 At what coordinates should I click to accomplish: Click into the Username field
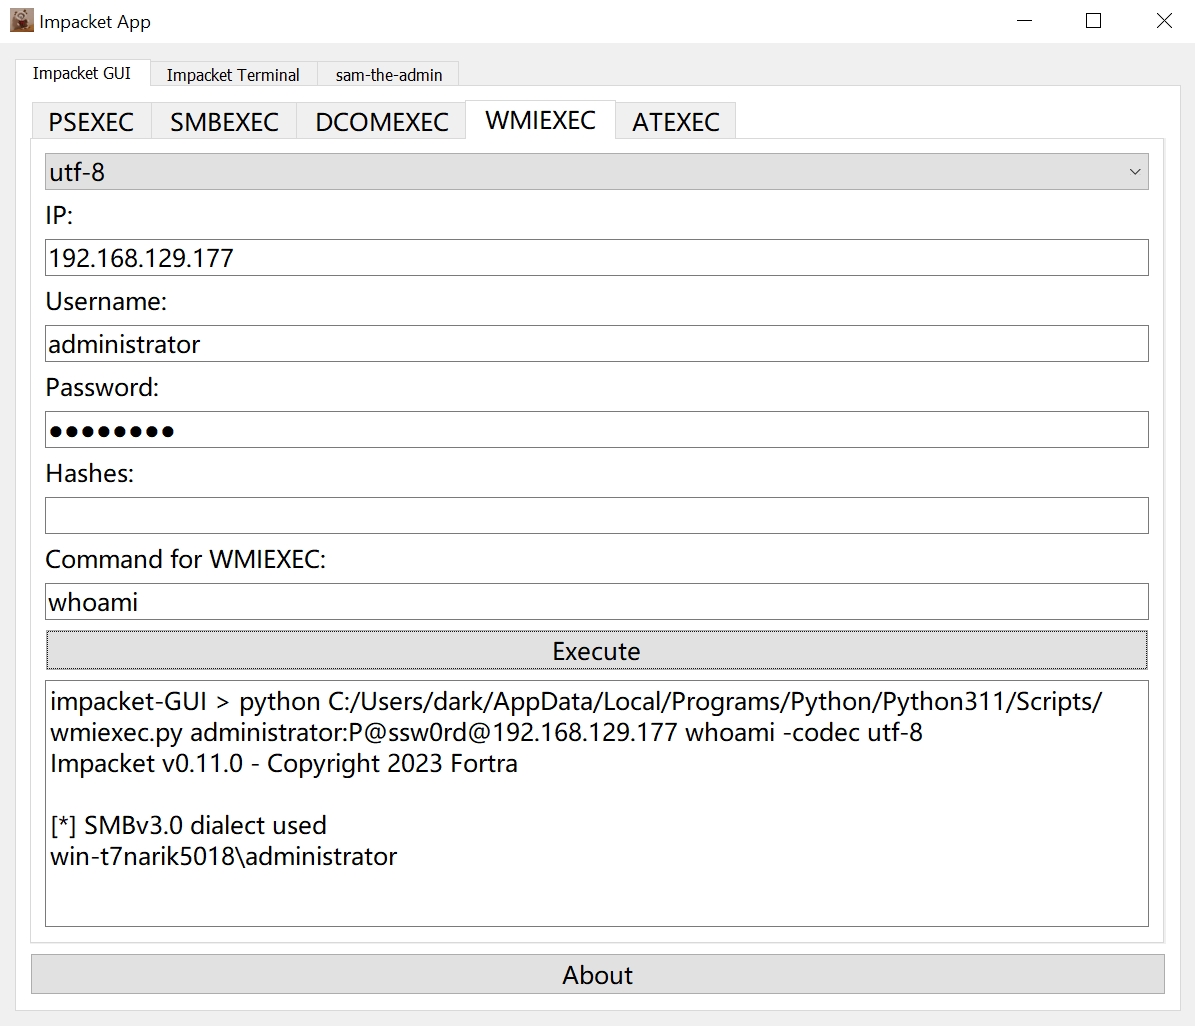point(597,344)
